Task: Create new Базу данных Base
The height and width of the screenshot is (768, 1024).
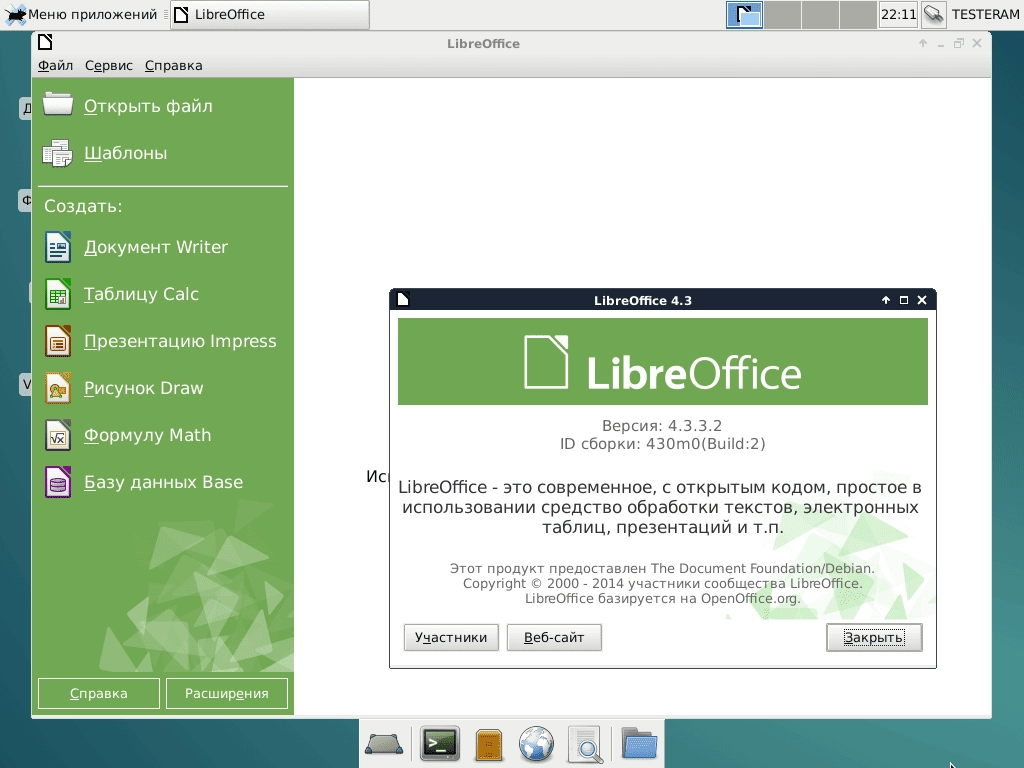Action: (163, 482)
